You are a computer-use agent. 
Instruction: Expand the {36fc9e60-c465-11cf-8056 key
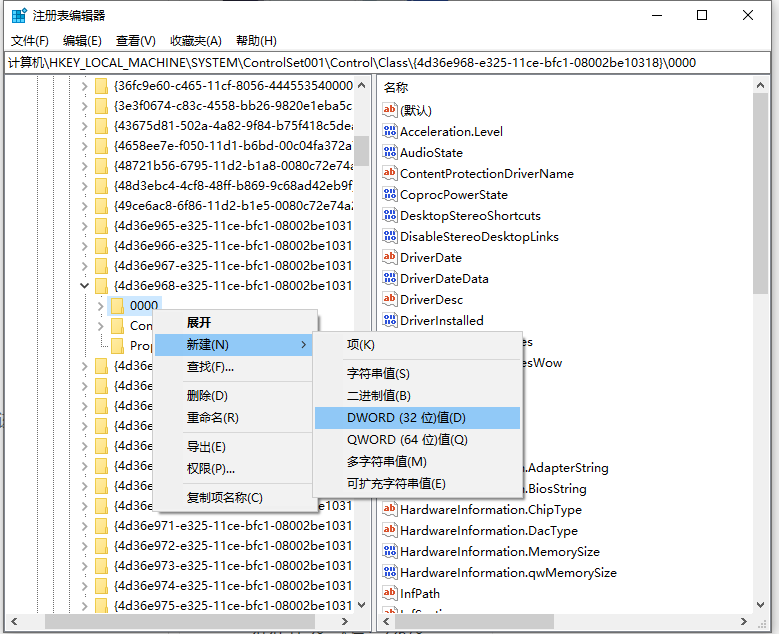tap(84, 85)
